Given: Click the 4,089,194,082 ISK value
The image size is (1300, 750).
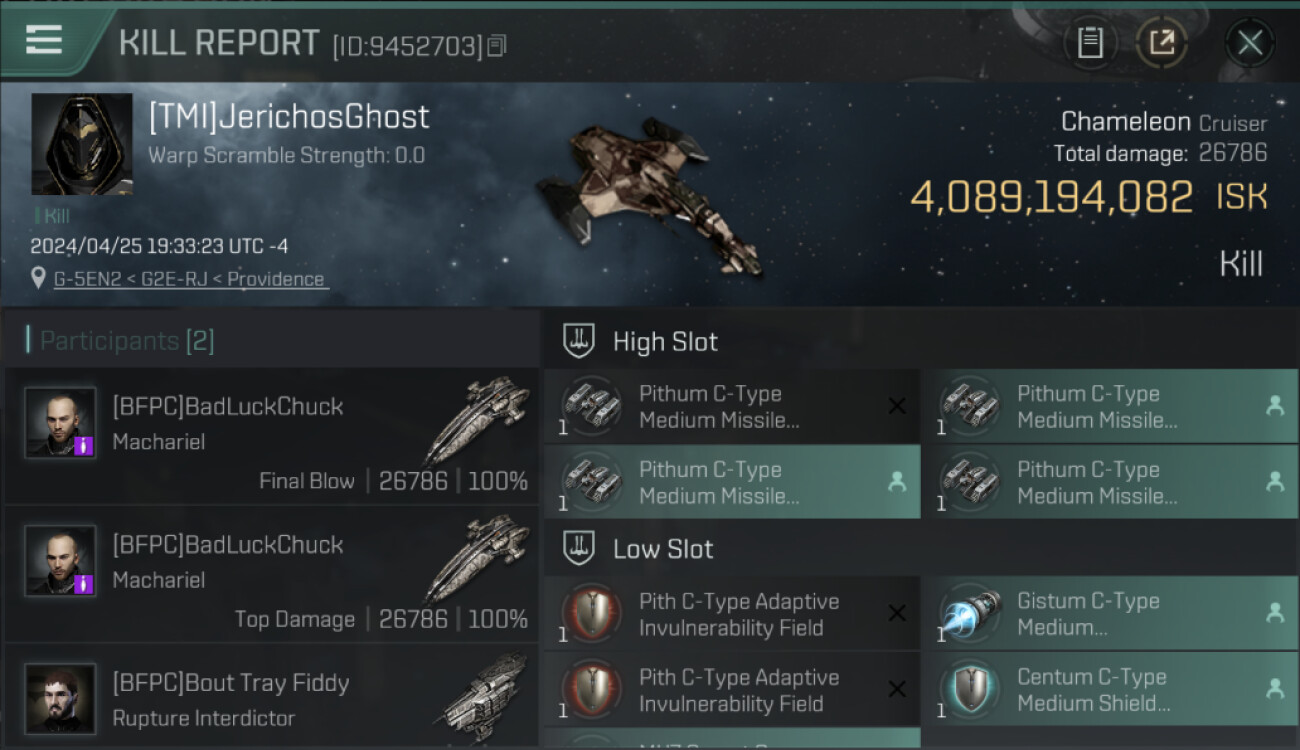Looking at the screenshot, I should (1089, 197).
